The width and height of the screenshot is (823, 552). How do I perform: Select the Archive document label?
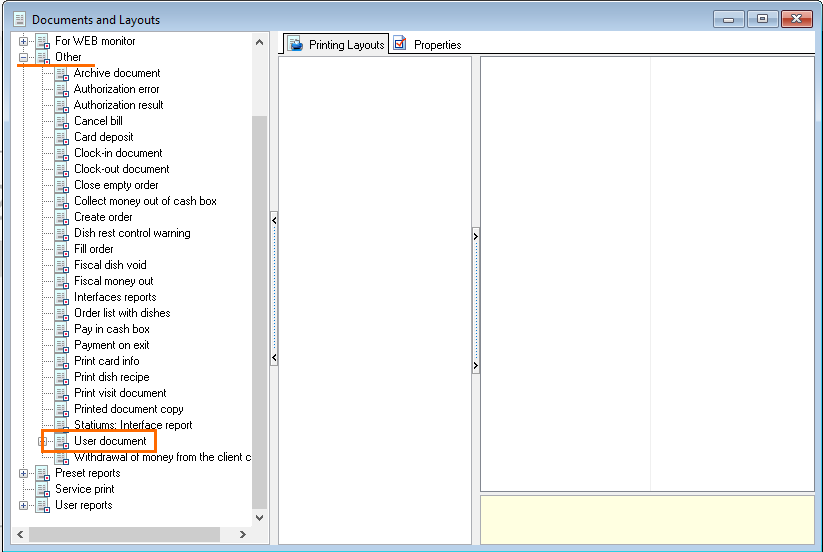click(117, 73)
